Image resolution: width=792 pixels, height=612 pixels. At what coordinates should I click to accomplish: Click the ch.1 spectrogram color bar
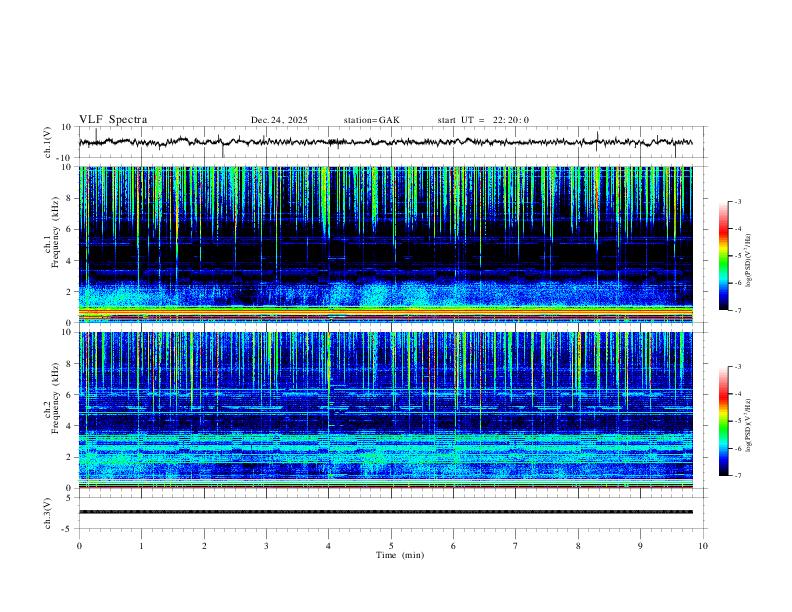[723, 256]
